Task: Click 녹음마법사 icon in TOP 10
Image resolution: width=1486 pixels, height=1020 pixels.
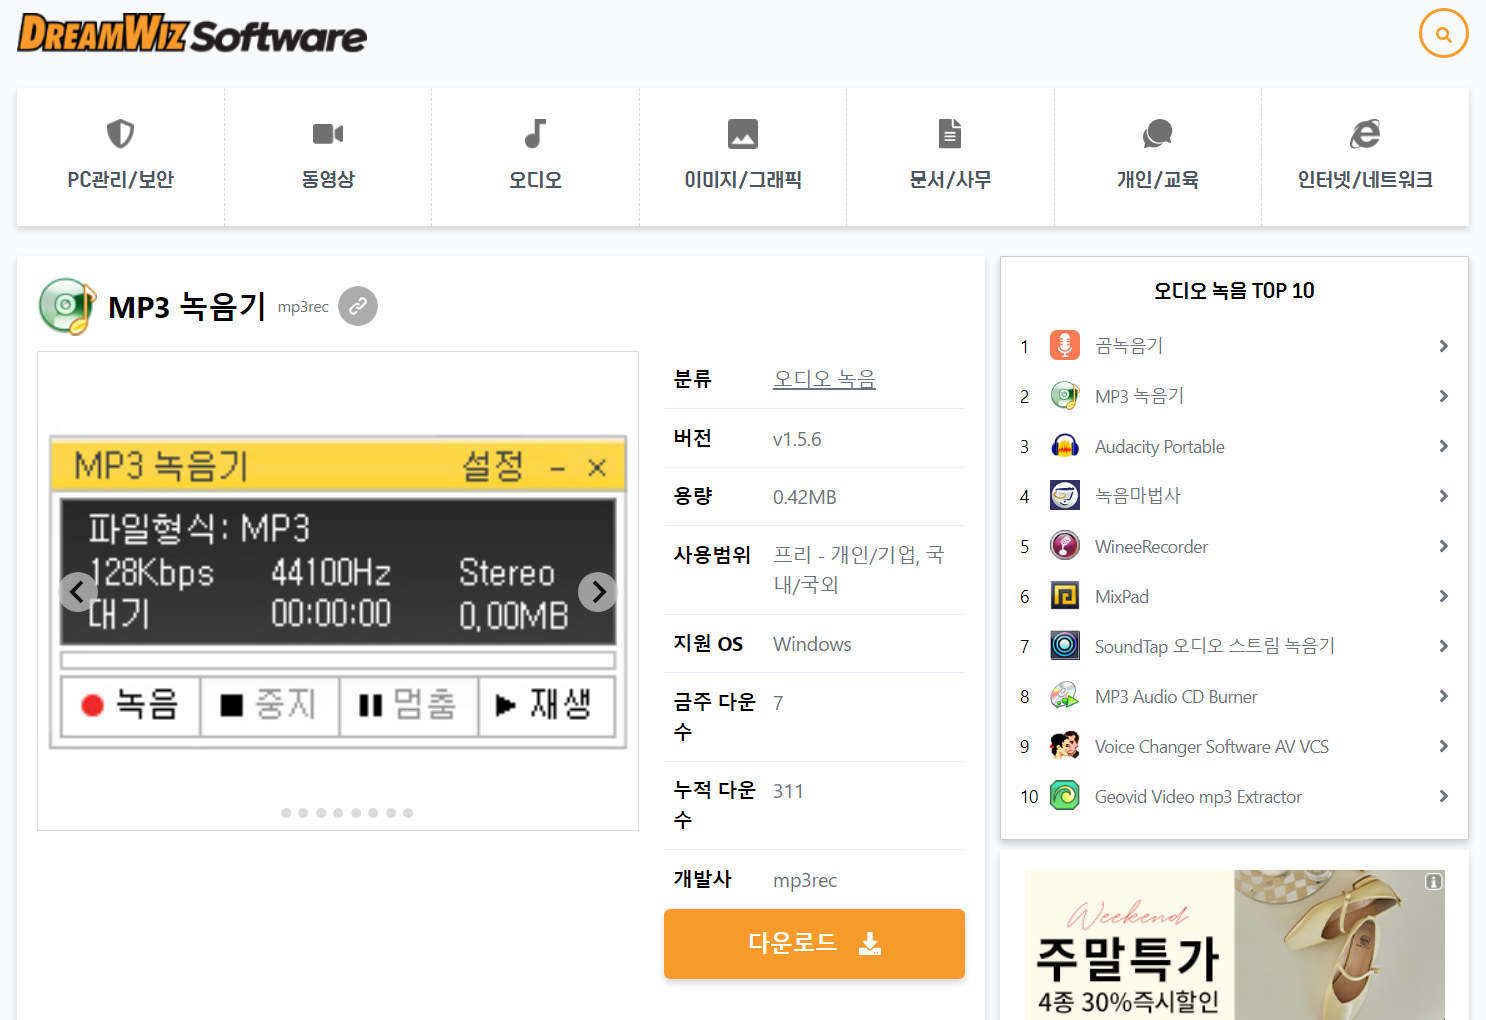Action: [1065, 495]
